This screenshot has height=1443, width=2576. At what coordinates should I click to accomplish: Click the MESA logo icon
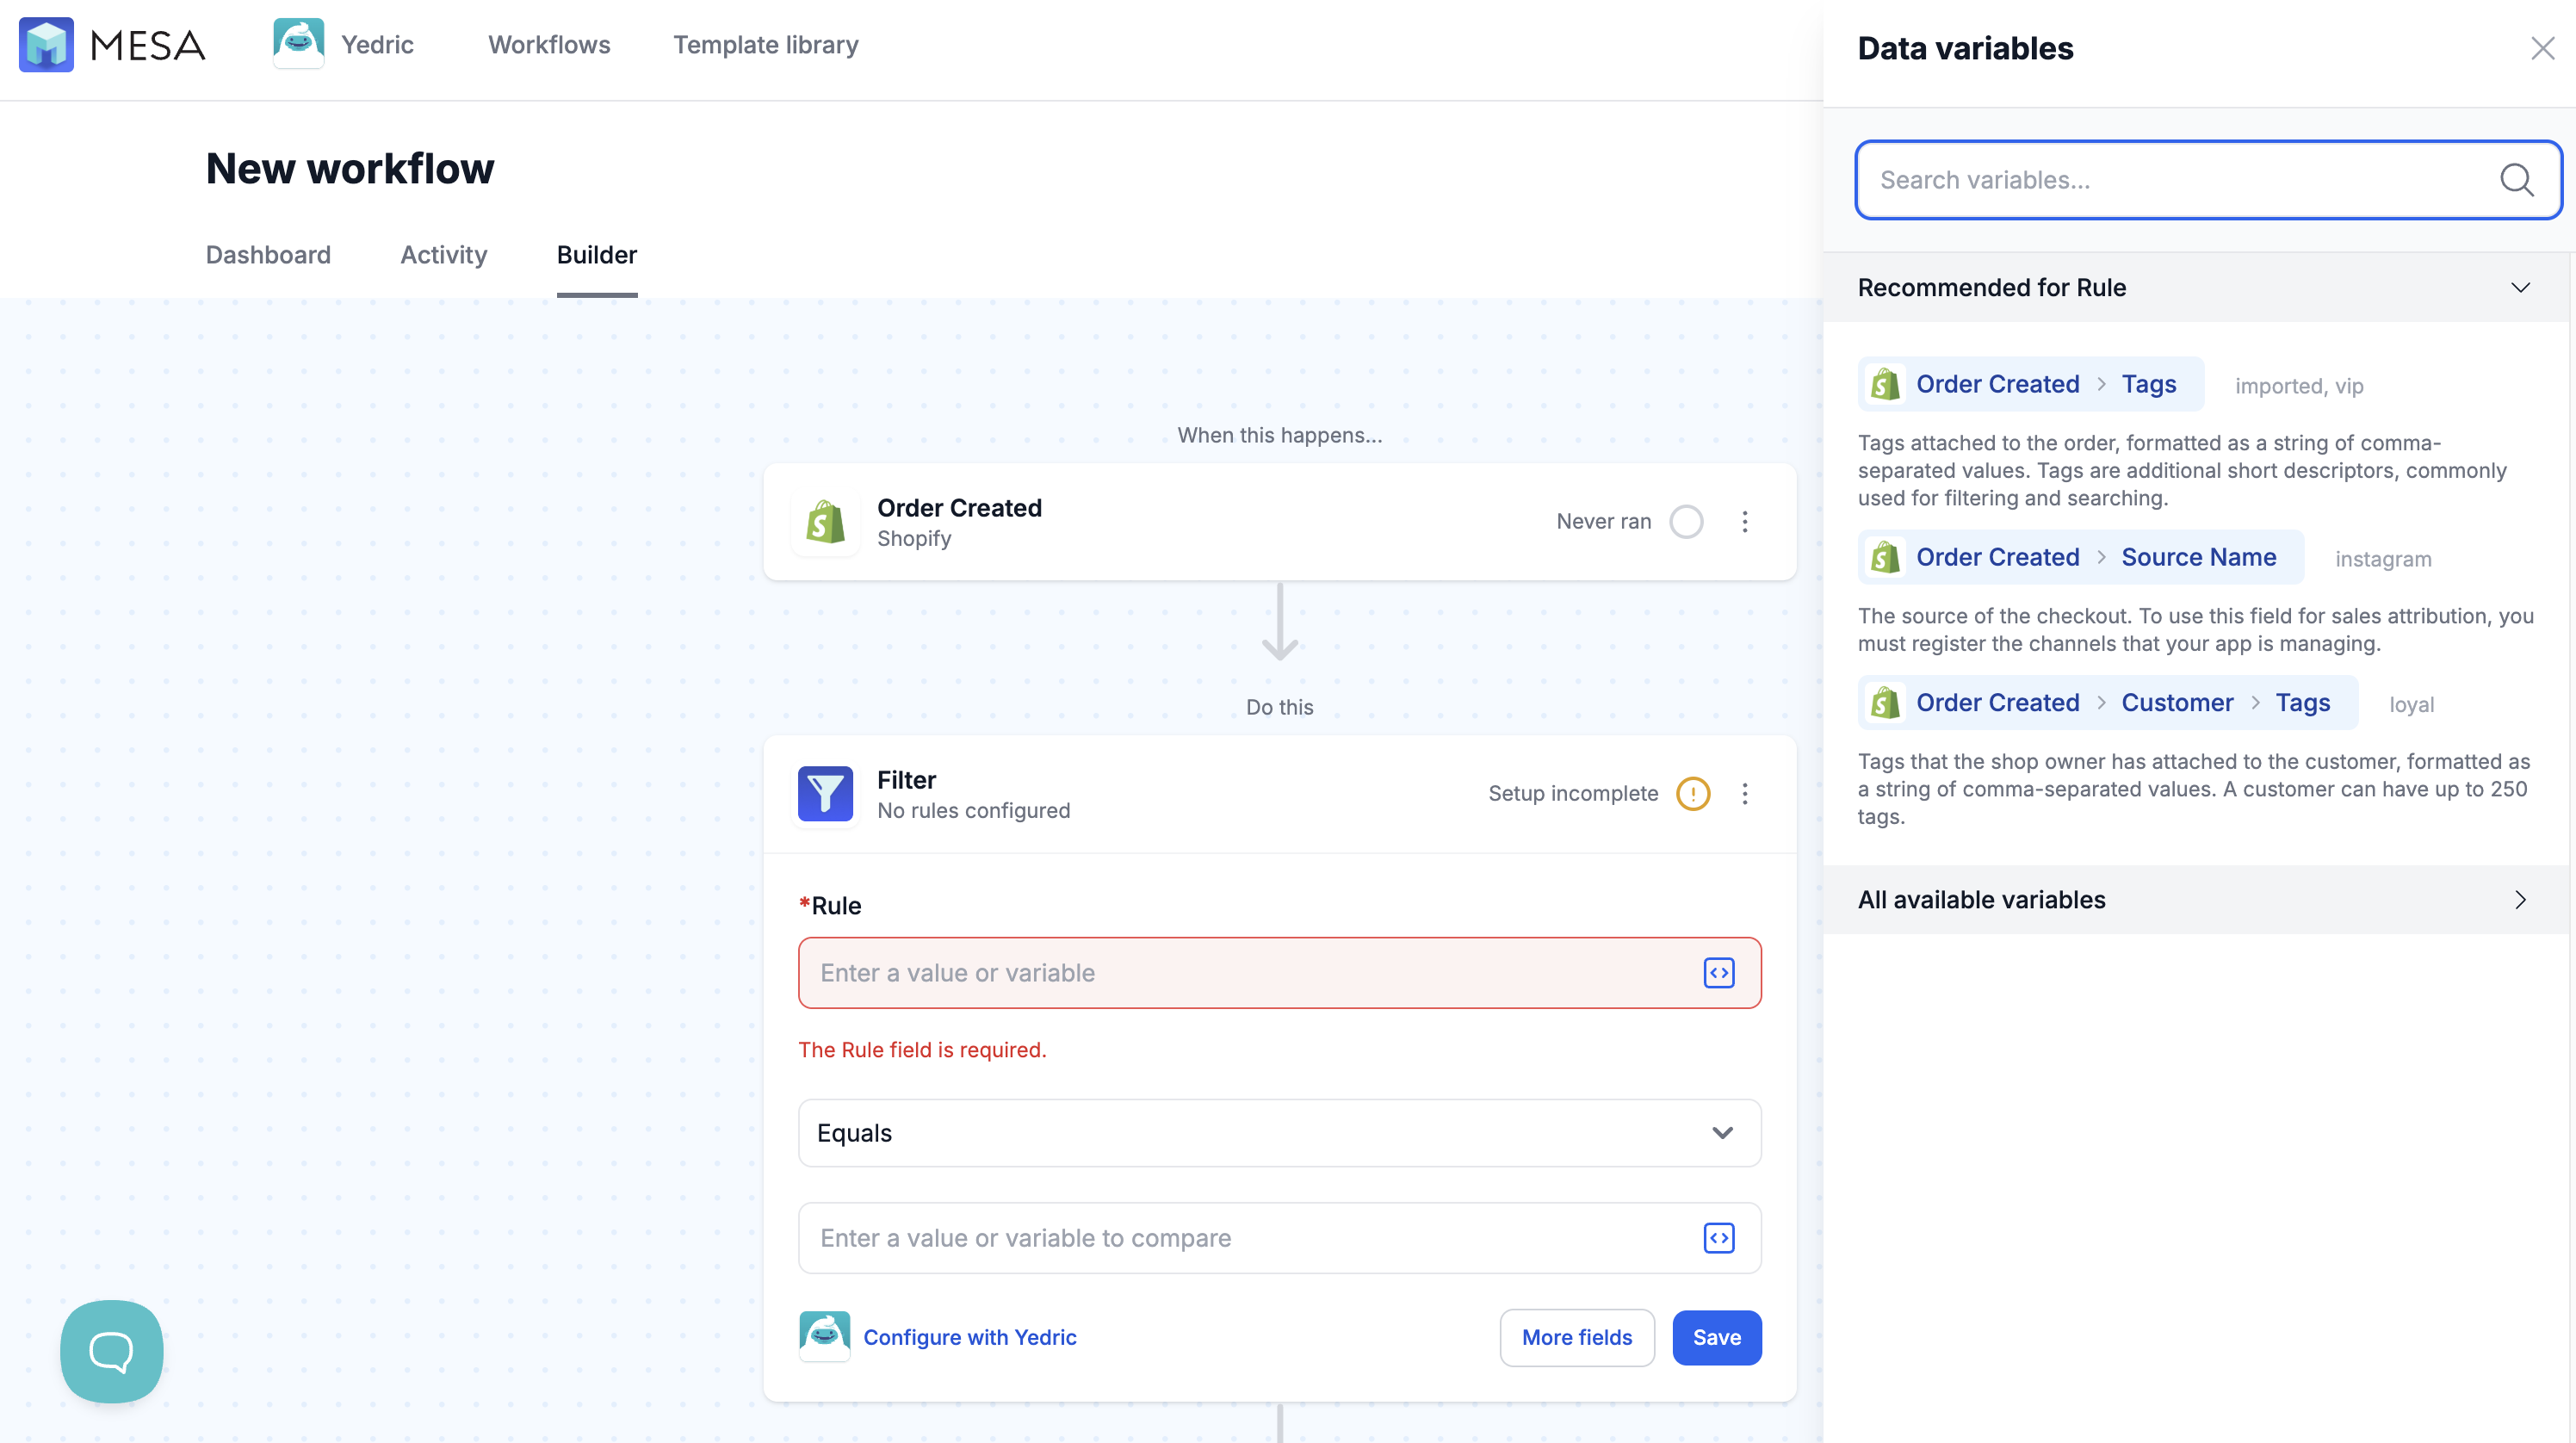pyautogui.click(x=46, y=45)
